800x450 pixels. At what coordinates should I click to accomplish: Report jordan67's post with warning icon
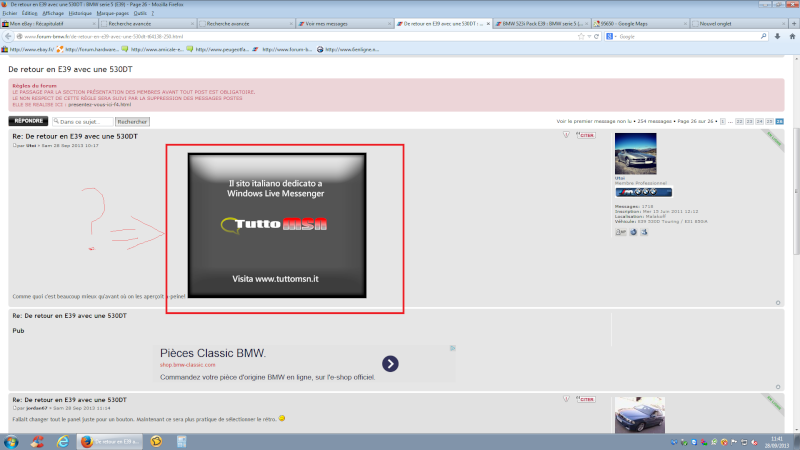[x=566, y=399]
